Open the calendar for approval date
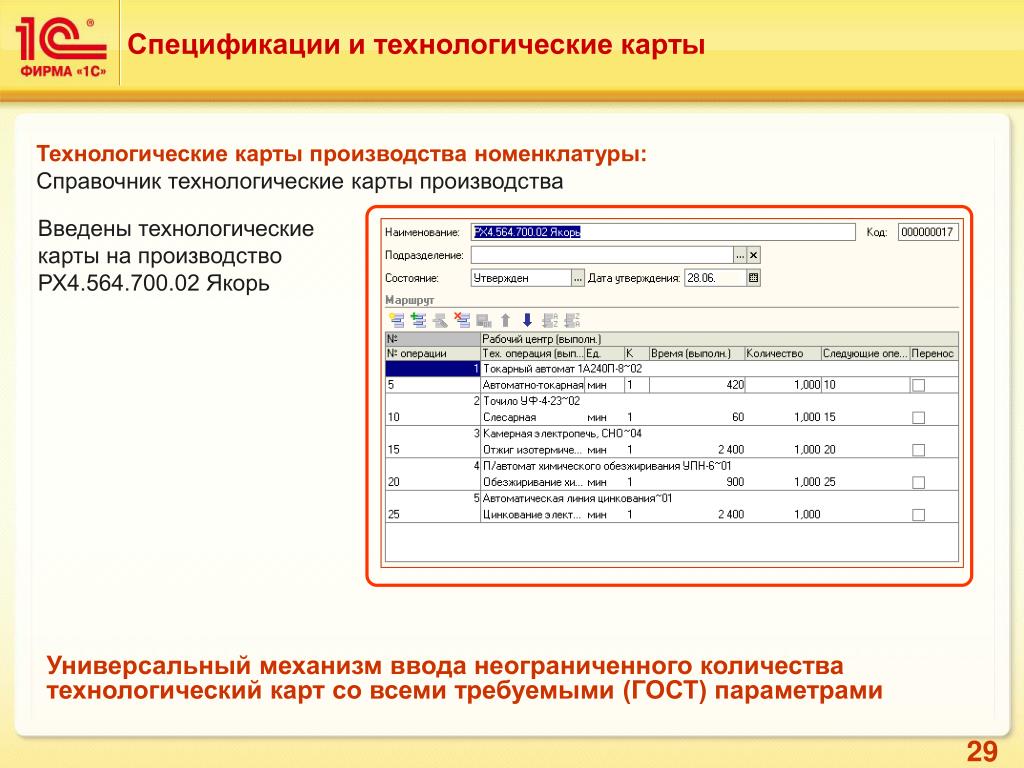 click(753, 278)
